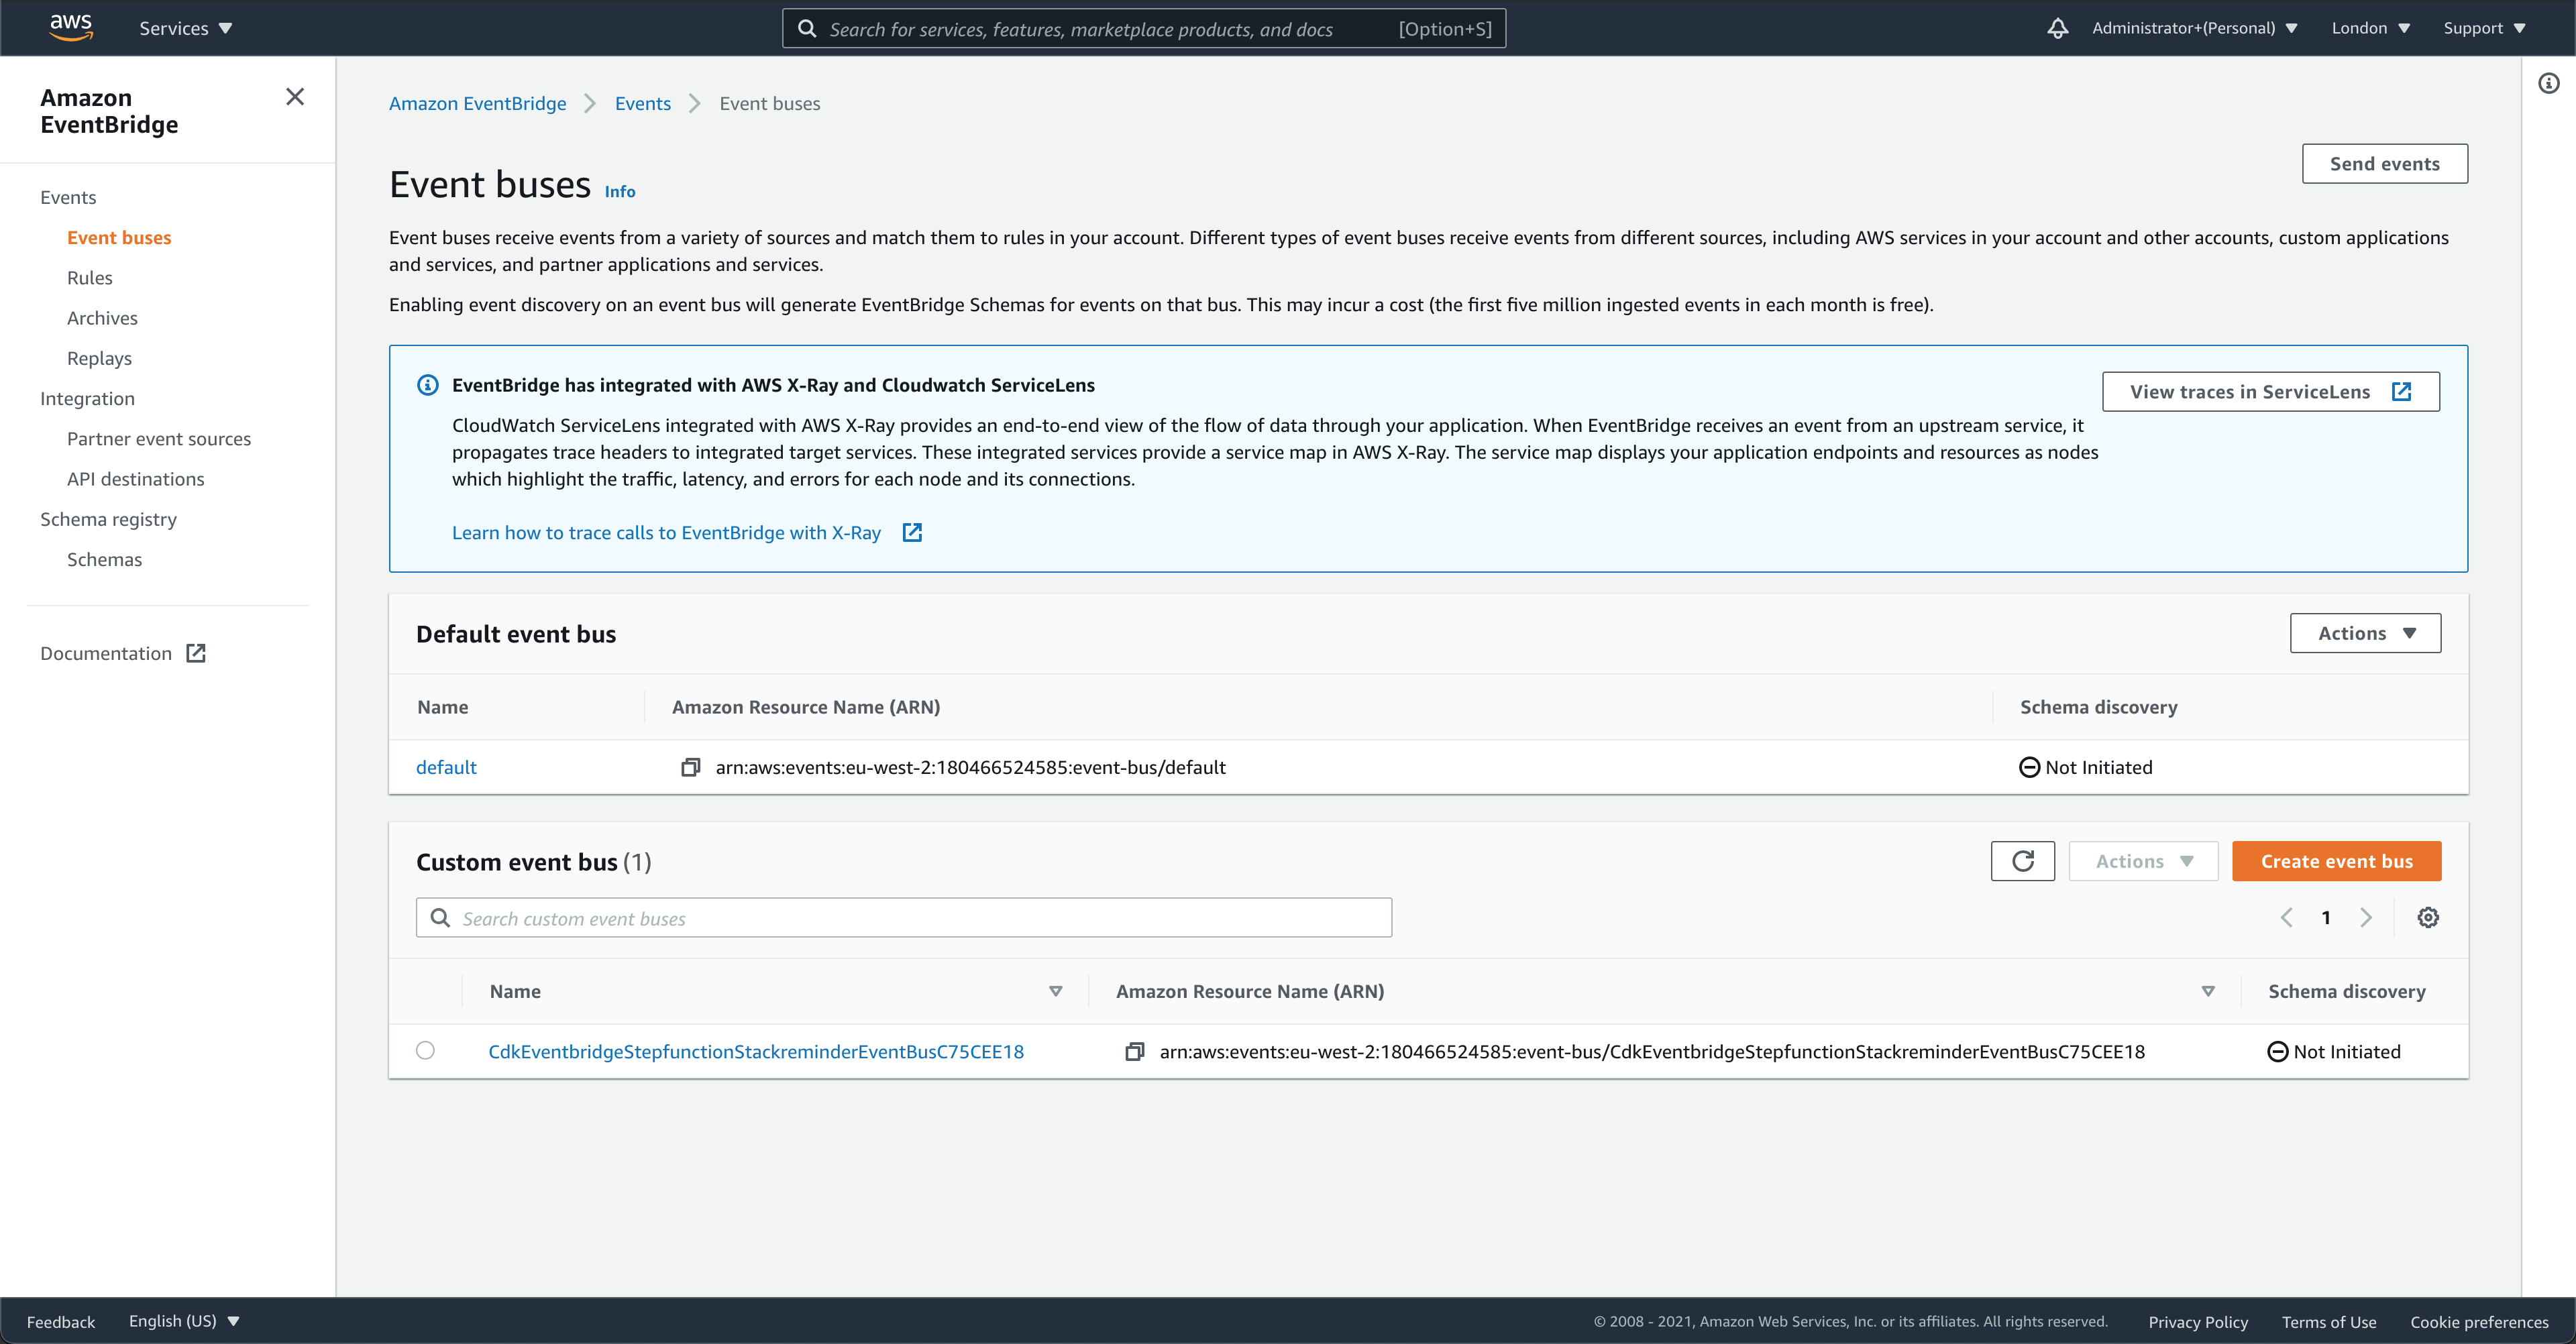Image resolution: width=2576 pixels, height=1344 pixels.
Task: Click the search magnifier icon in top bar
Action: pyautogui.click(x=807, y=28)
